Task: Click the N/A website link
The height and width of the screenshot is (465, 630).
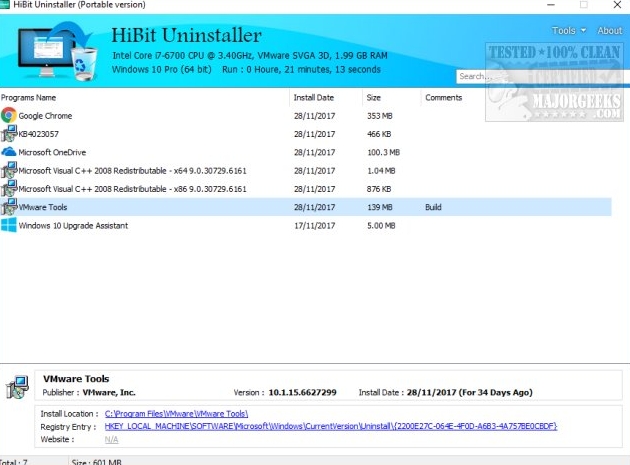Action: (111, 439)
